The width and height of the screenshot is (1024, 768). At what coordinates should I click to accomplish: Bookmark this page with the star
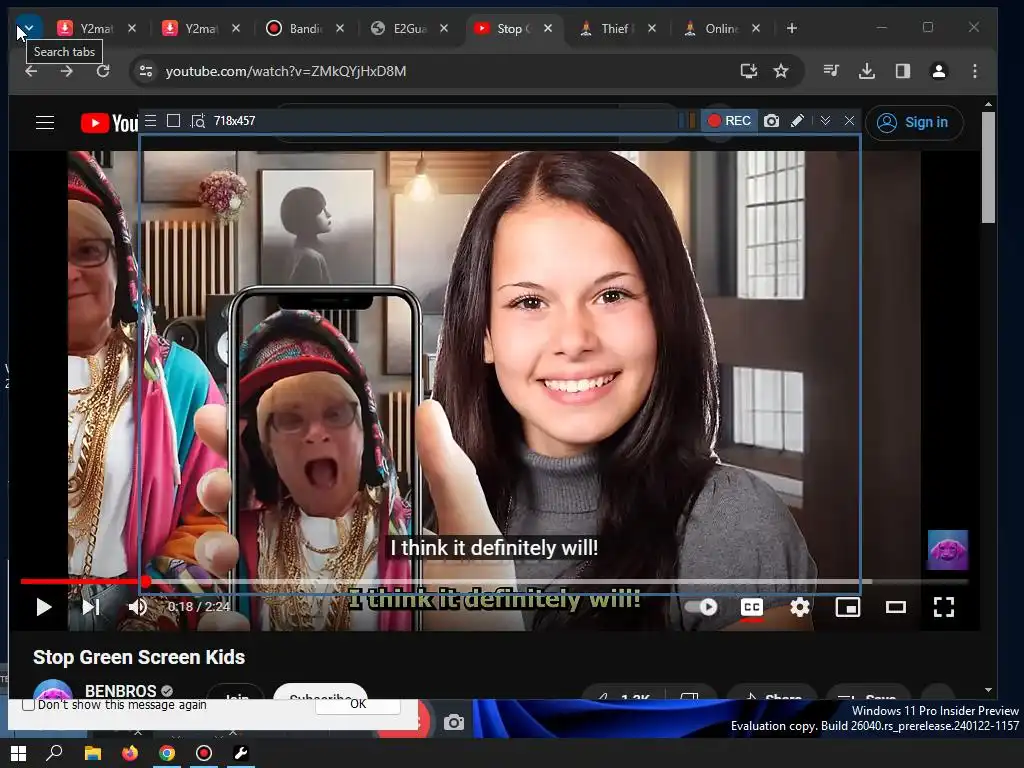[x=781, y=71]
